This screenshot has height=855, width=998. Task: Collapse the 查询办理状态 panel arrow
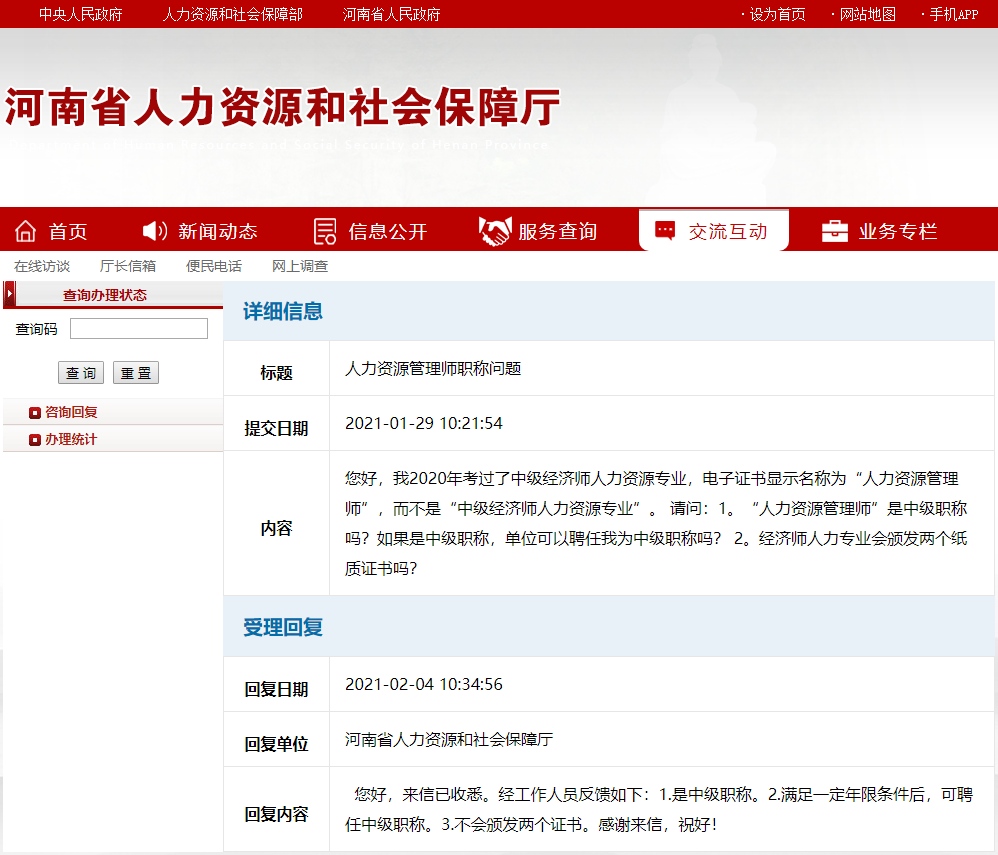pyautogui.click(x=10, y=294)
